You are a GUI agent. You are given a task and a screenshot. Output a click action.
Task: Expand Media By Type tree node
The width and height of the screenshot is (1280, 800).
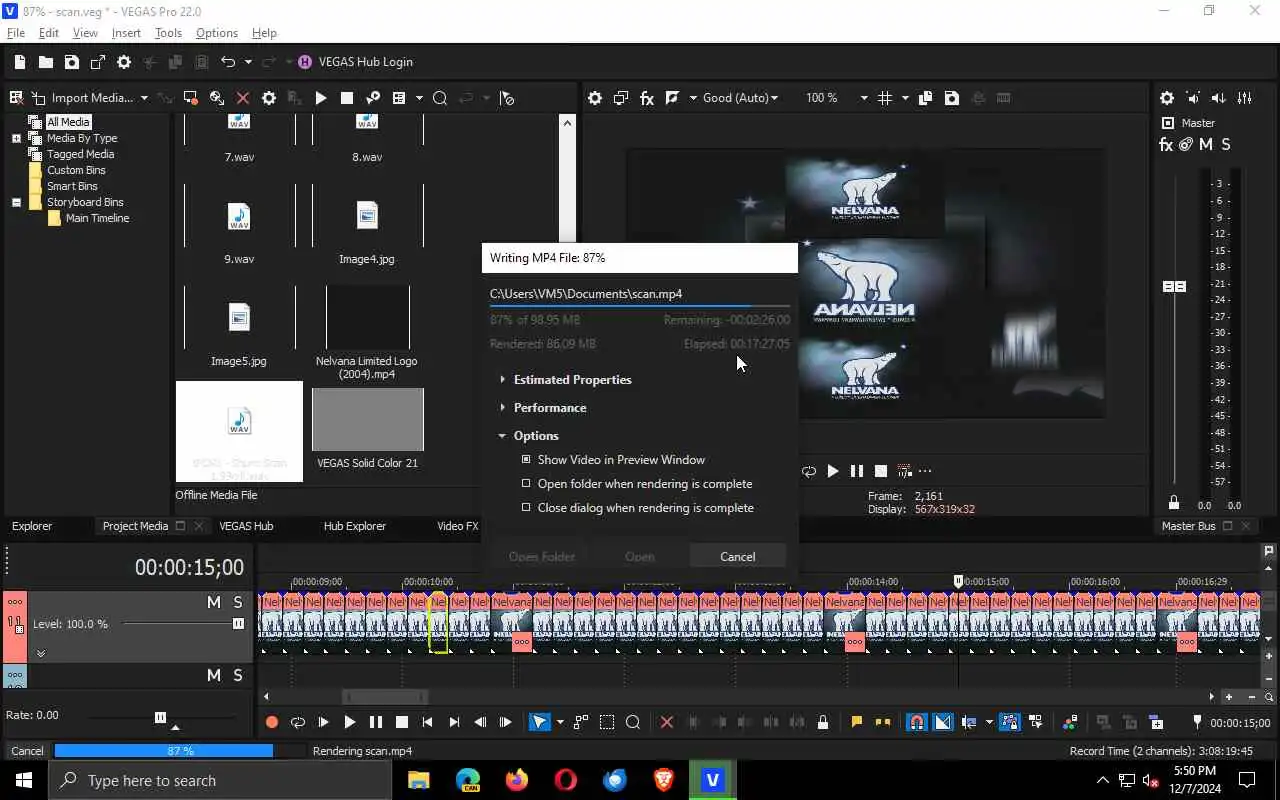tap(16, 138)
